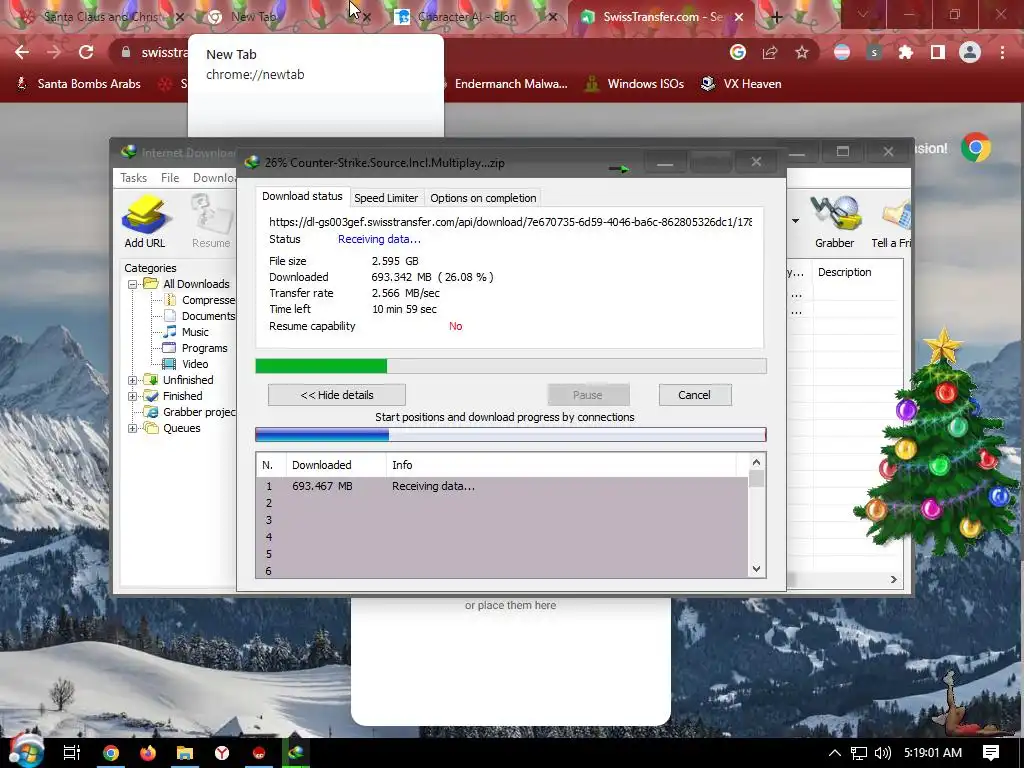The image size is (1024, 768).
Task: Click the network icon in the system tray
Action: (859, 753)
